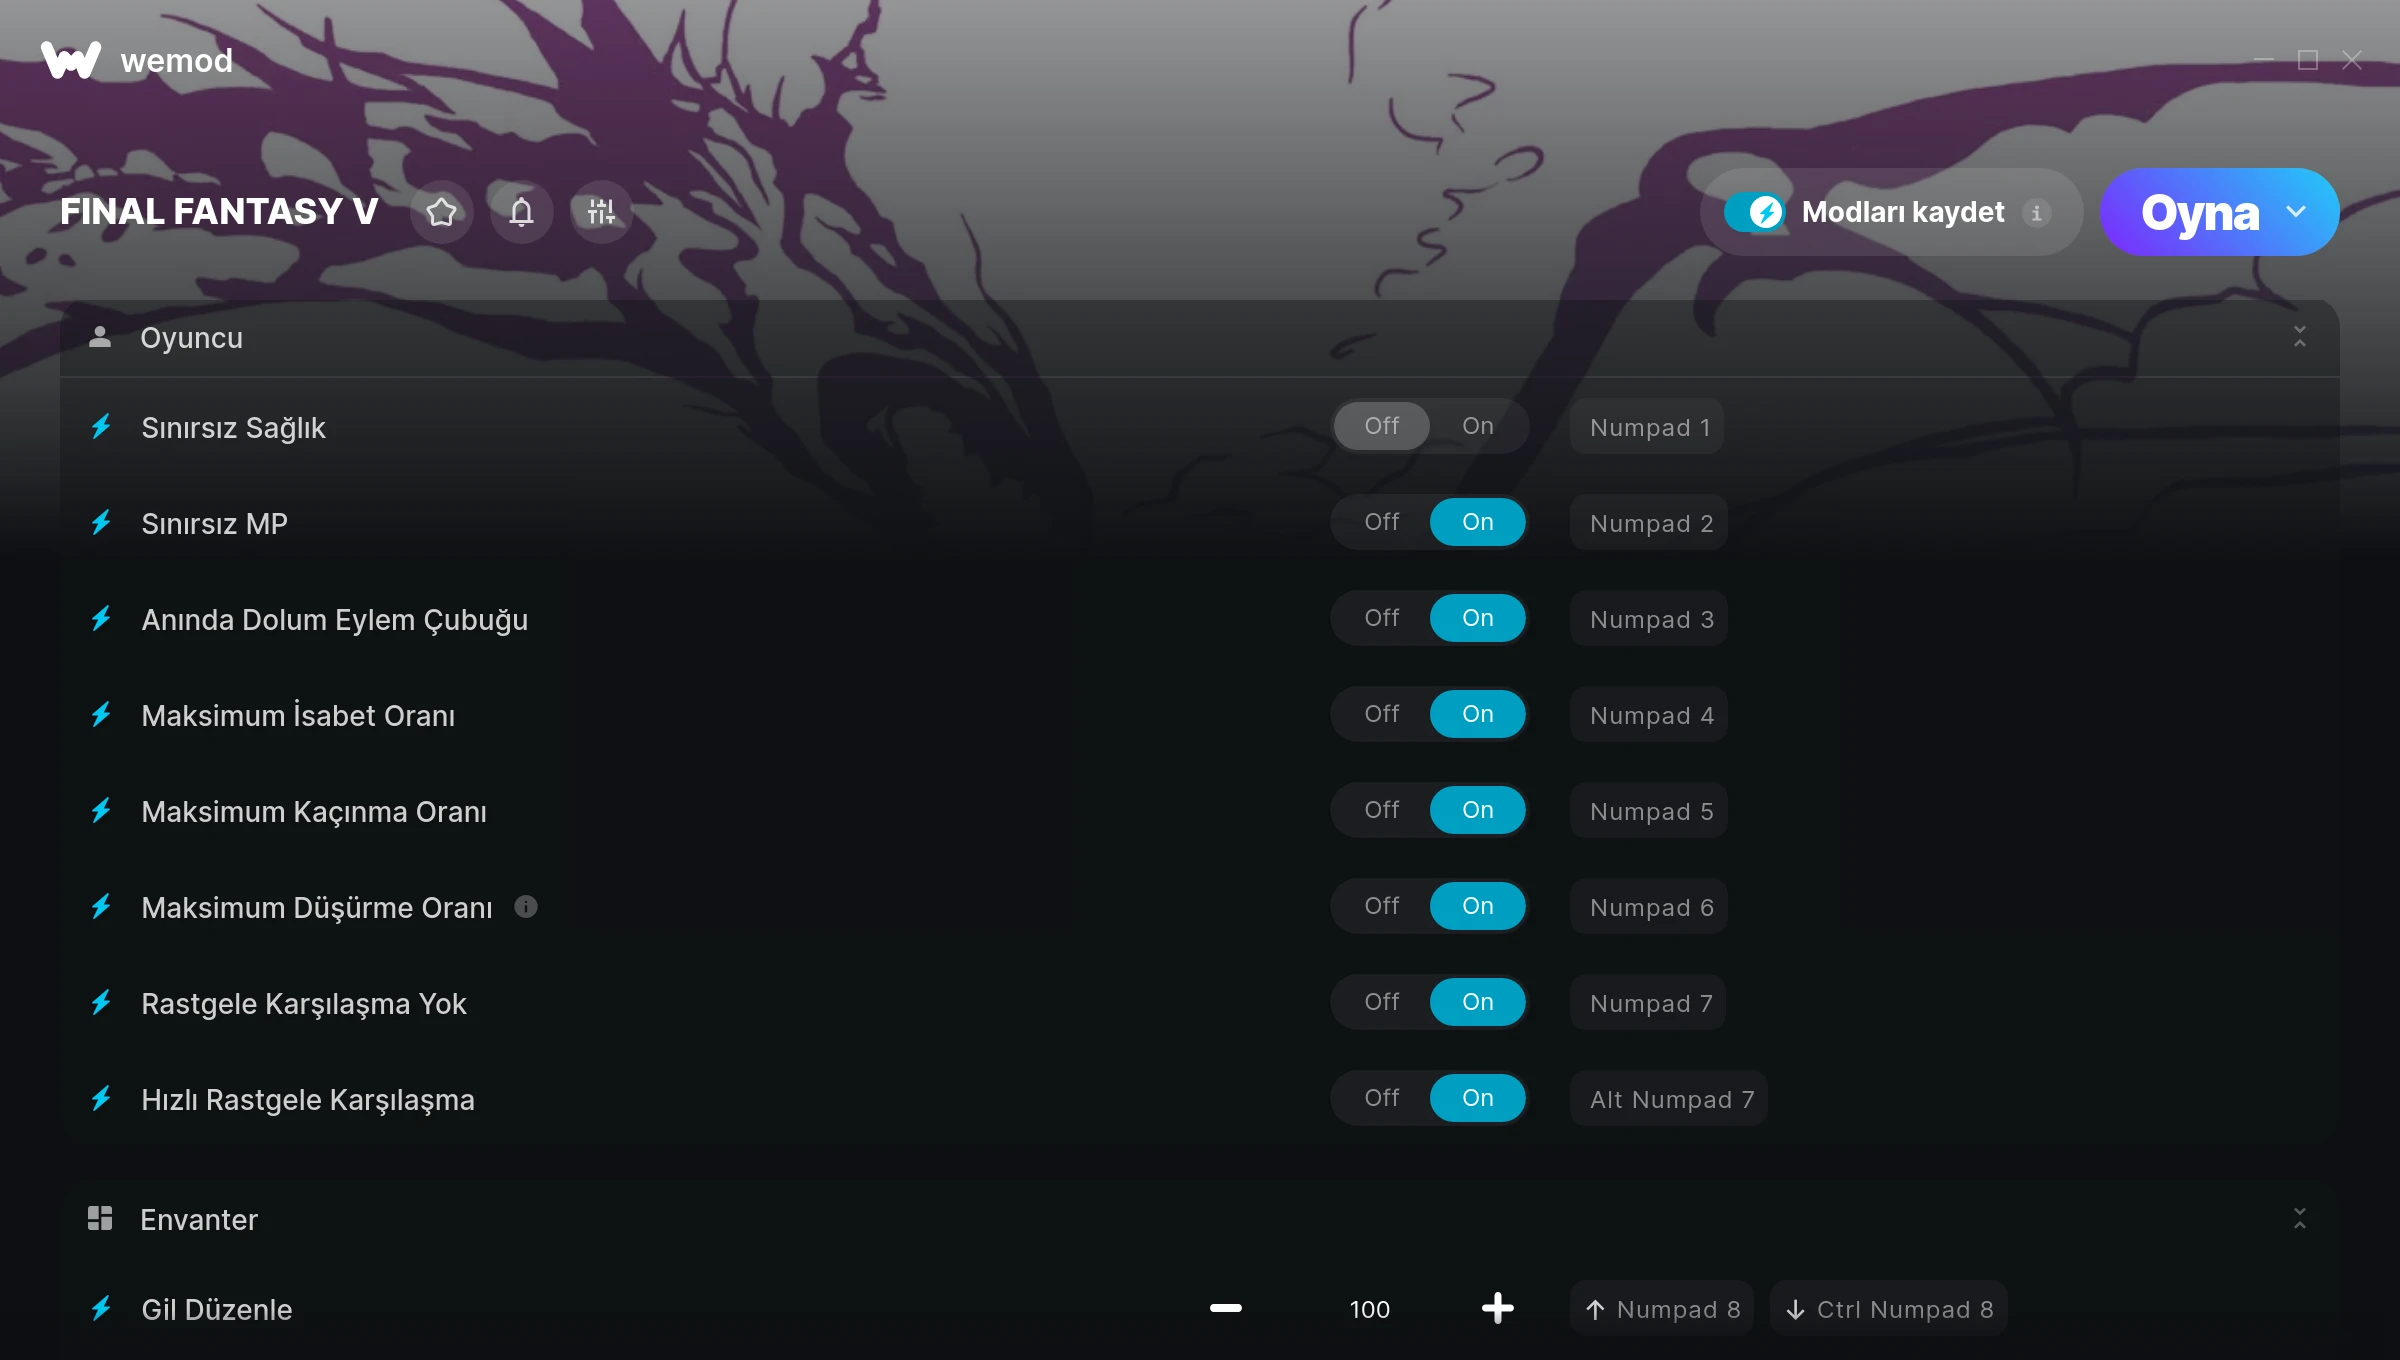Open notifications bell for this game
Image resolution: width=2400 pixels, height=1360 pixels.
point(521,212)
